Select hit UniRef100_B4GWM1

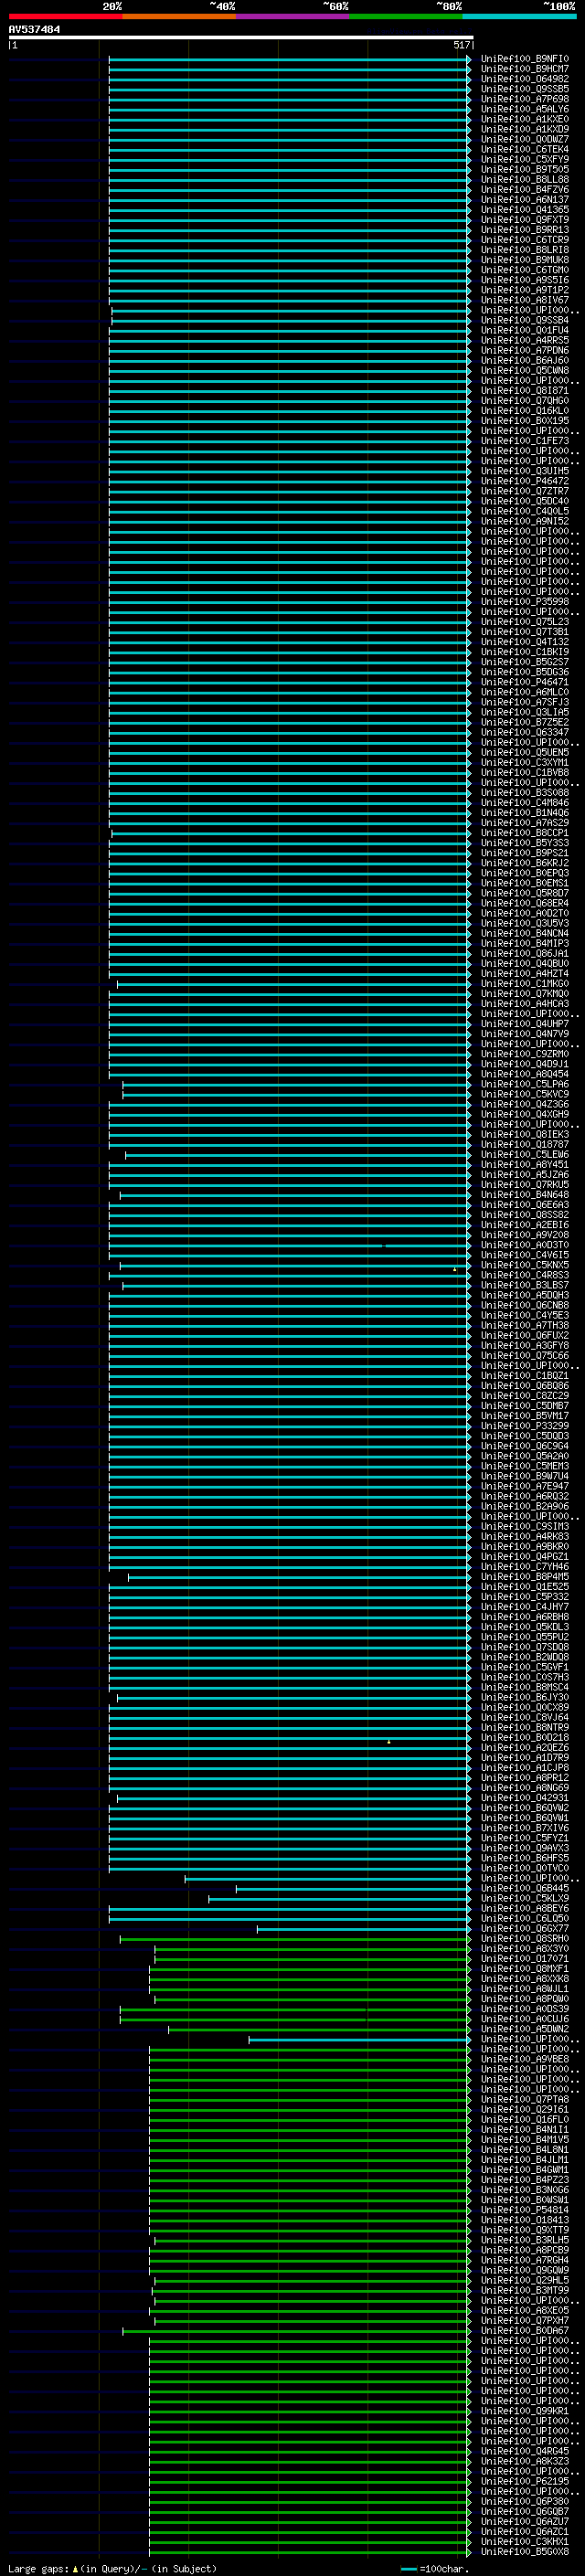(524, 2170)
